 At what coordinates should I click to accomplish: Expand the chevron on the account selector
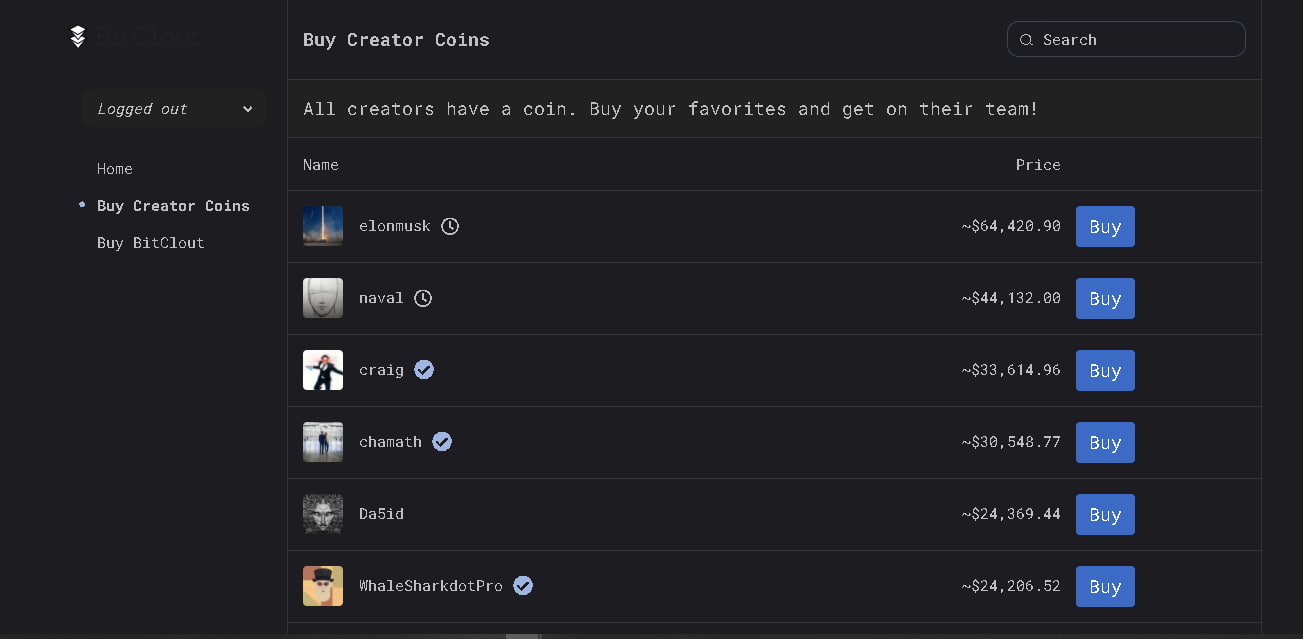point(247,108)
